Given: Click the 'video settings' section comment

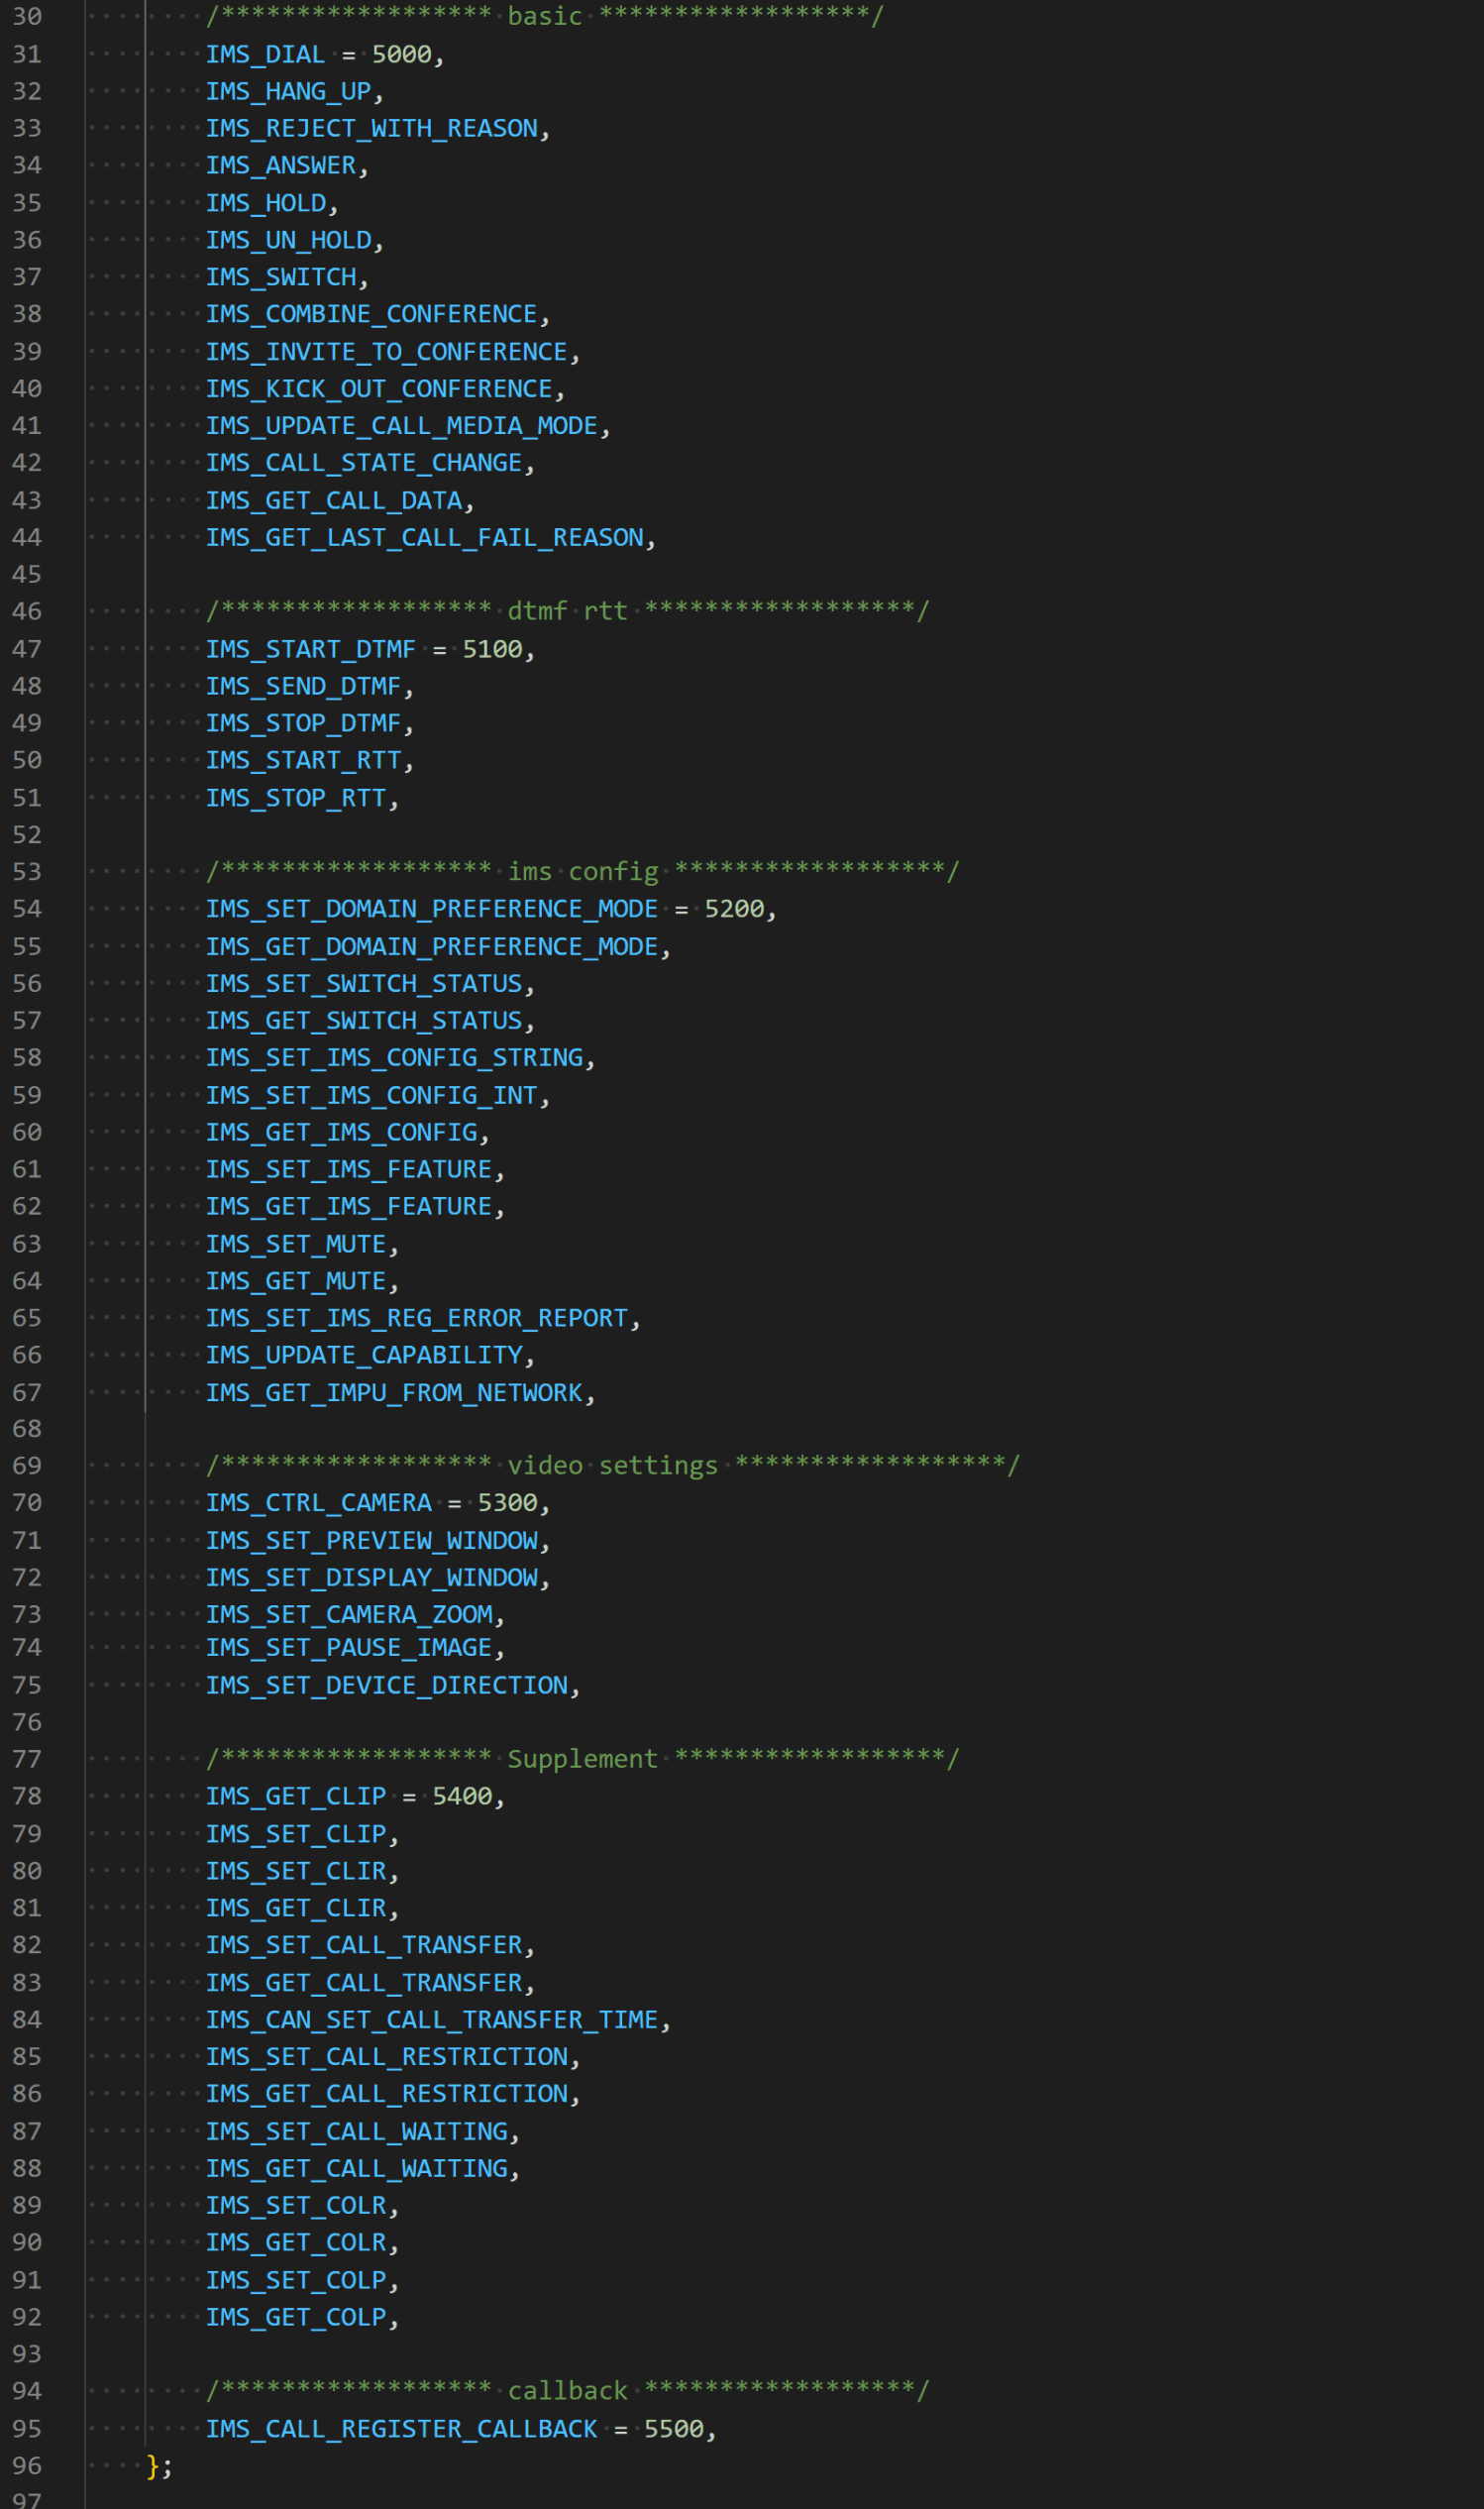Looking at the screenshot, I should pos(613,1465).
